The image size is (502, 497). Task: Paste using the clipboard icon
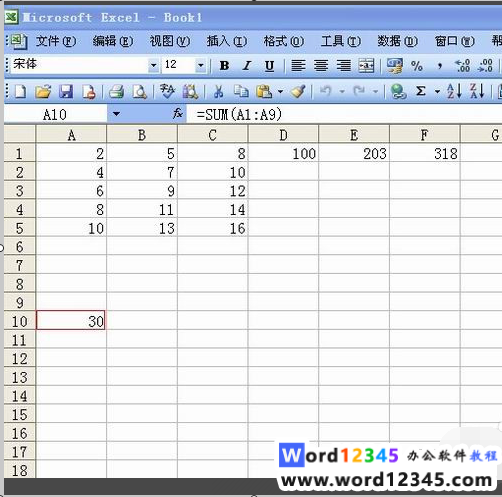(264, 91)
